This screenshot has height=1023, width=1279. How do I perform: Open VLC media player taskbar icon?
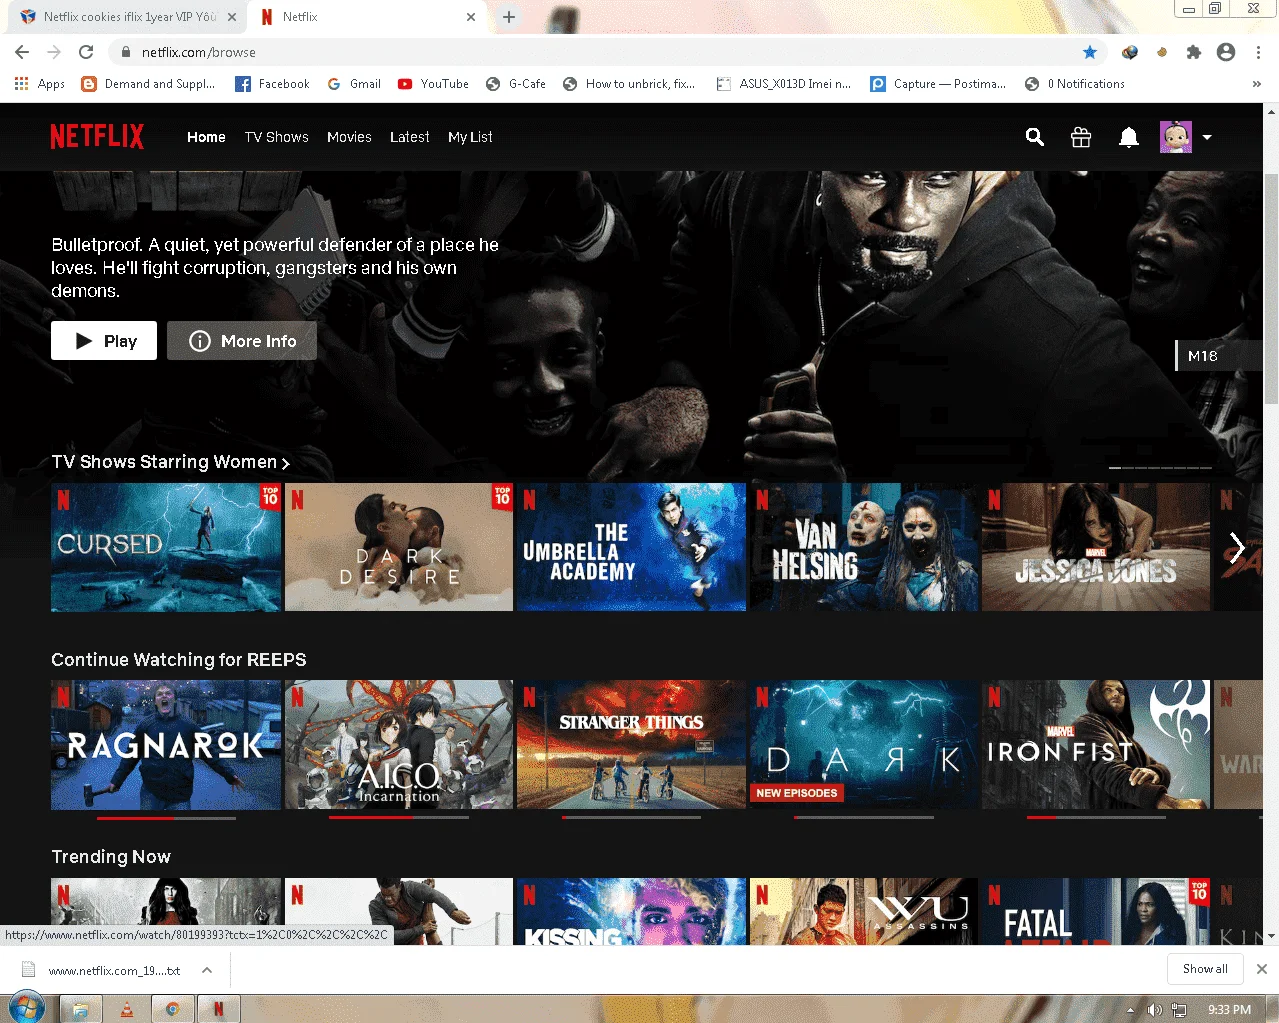tap(127, 1009)
